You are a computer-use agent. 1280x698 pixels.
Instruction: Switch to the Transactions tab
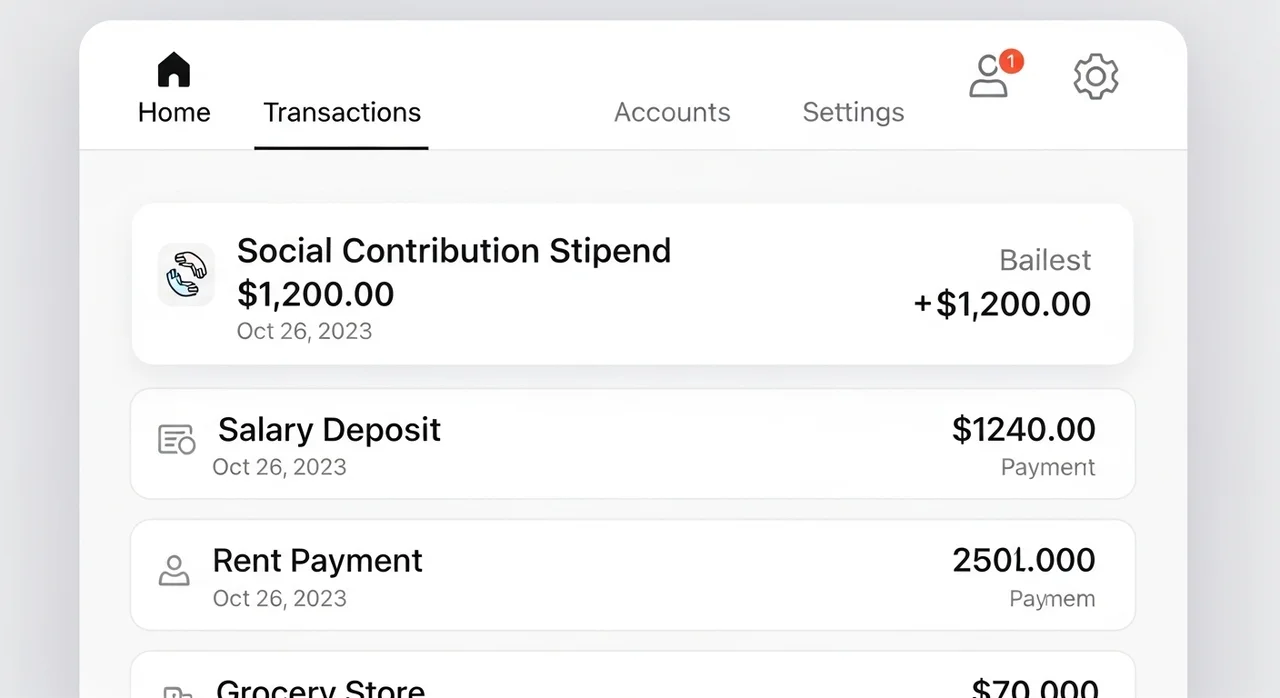[342, 112]
